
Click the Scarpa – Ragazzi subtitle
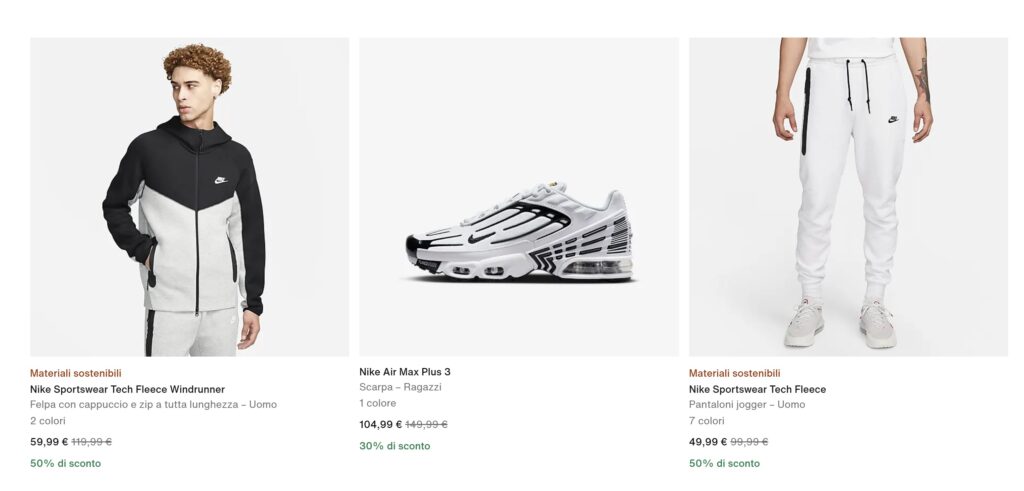(x=400, y=387)
